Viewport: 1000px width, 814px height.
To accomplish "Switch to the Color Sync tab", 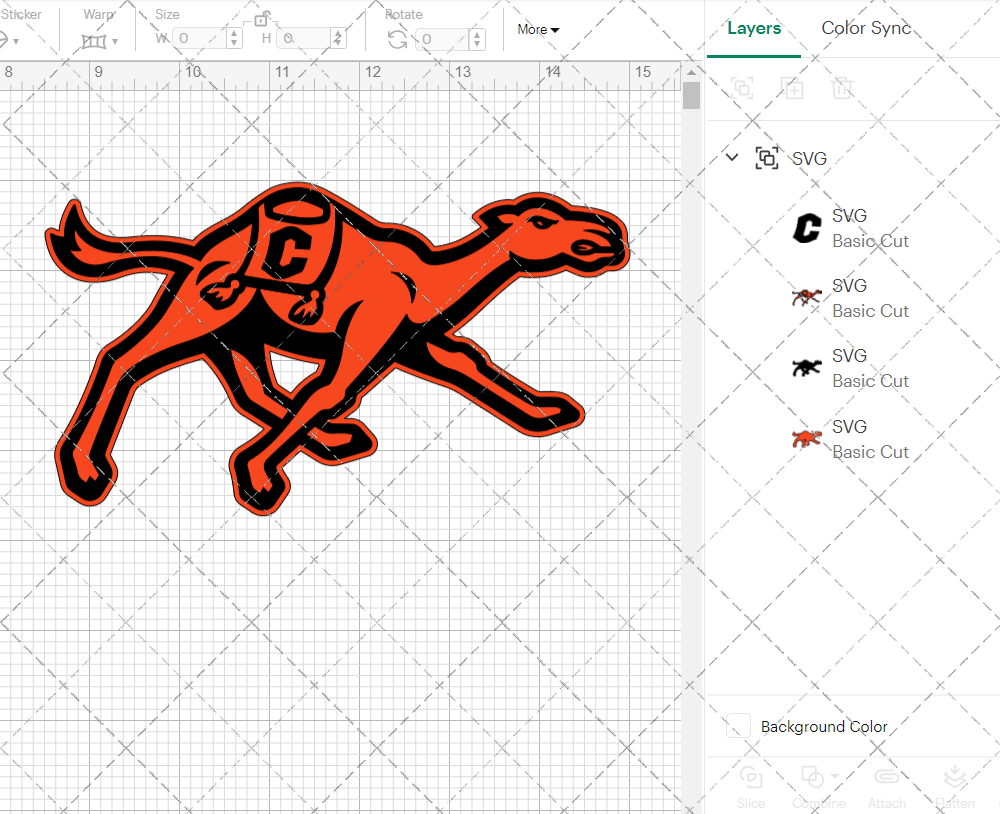I will click(x=866, y=28).
